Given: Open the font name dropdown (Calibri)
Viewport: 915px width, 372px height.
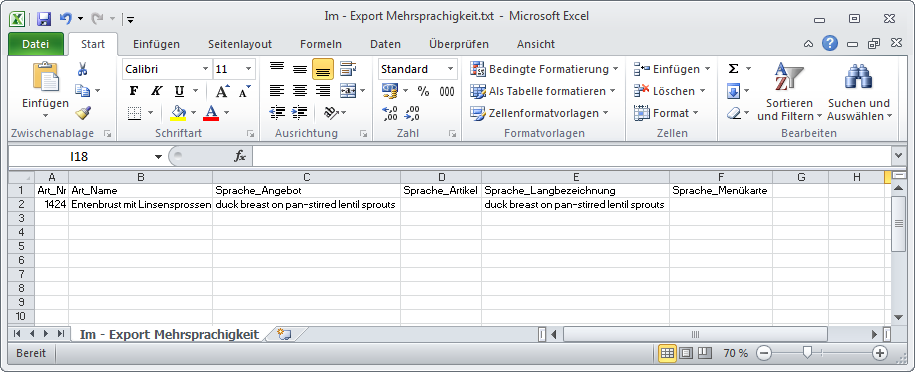Looking at the screenshot, I should click(x=205, y=69).
